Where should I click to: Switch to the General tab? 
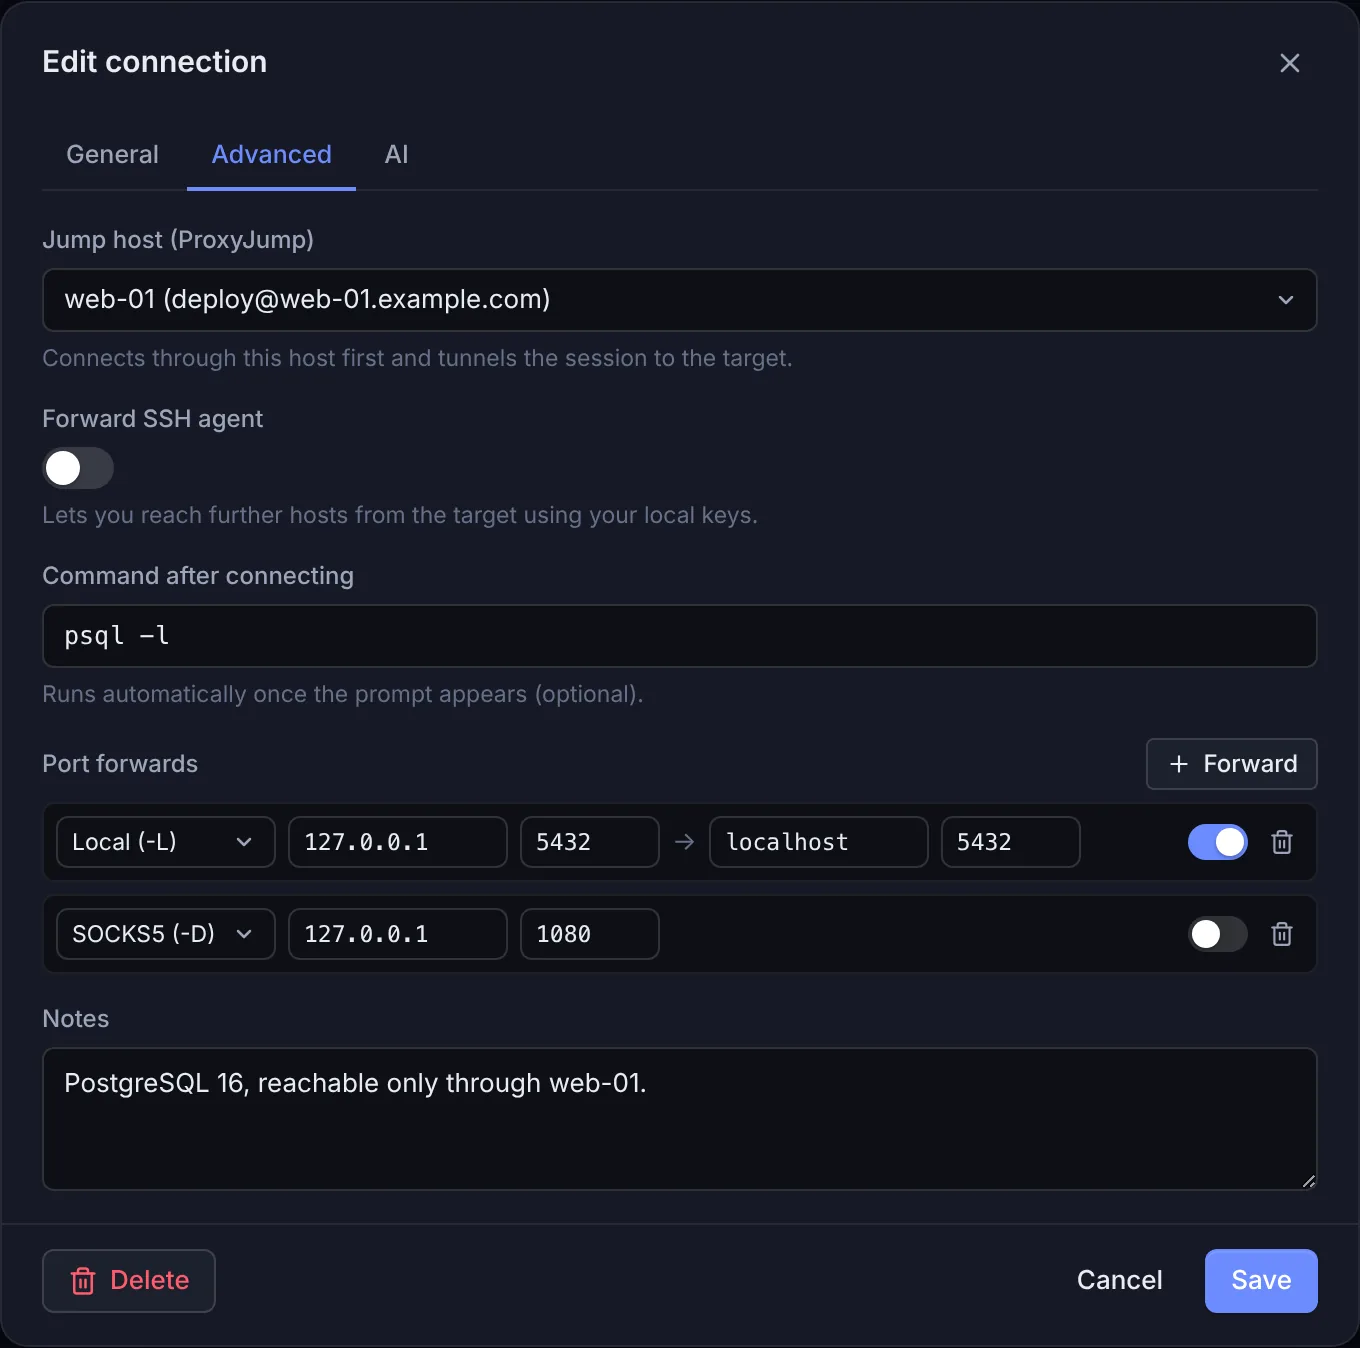pos(112,154)
